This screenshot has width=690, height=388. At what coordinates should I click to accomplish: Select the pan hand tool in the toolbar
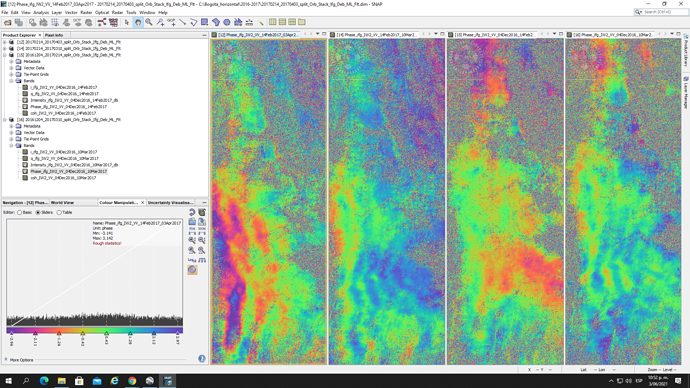[138, 22]
